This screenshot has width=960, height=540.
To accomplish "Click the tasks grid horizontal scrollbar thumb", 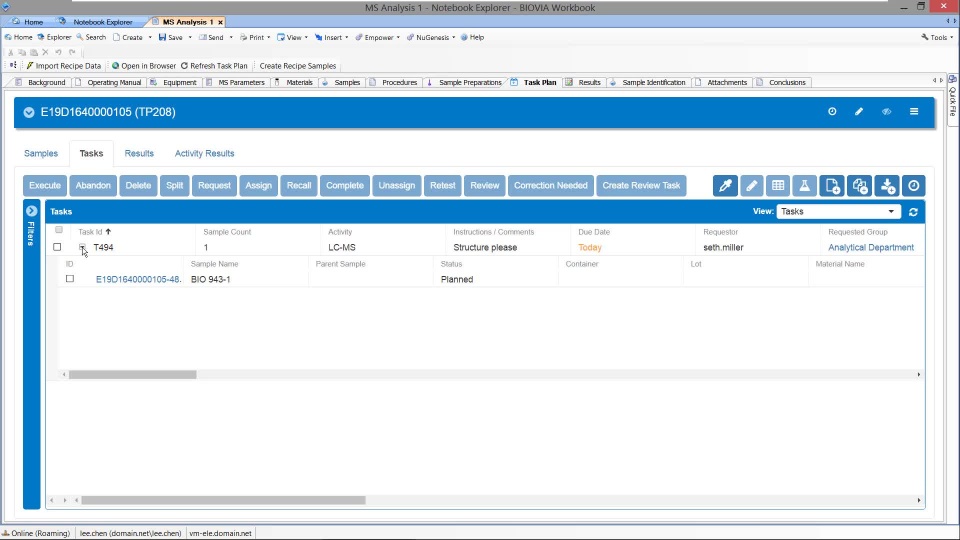I will (132, 375).
